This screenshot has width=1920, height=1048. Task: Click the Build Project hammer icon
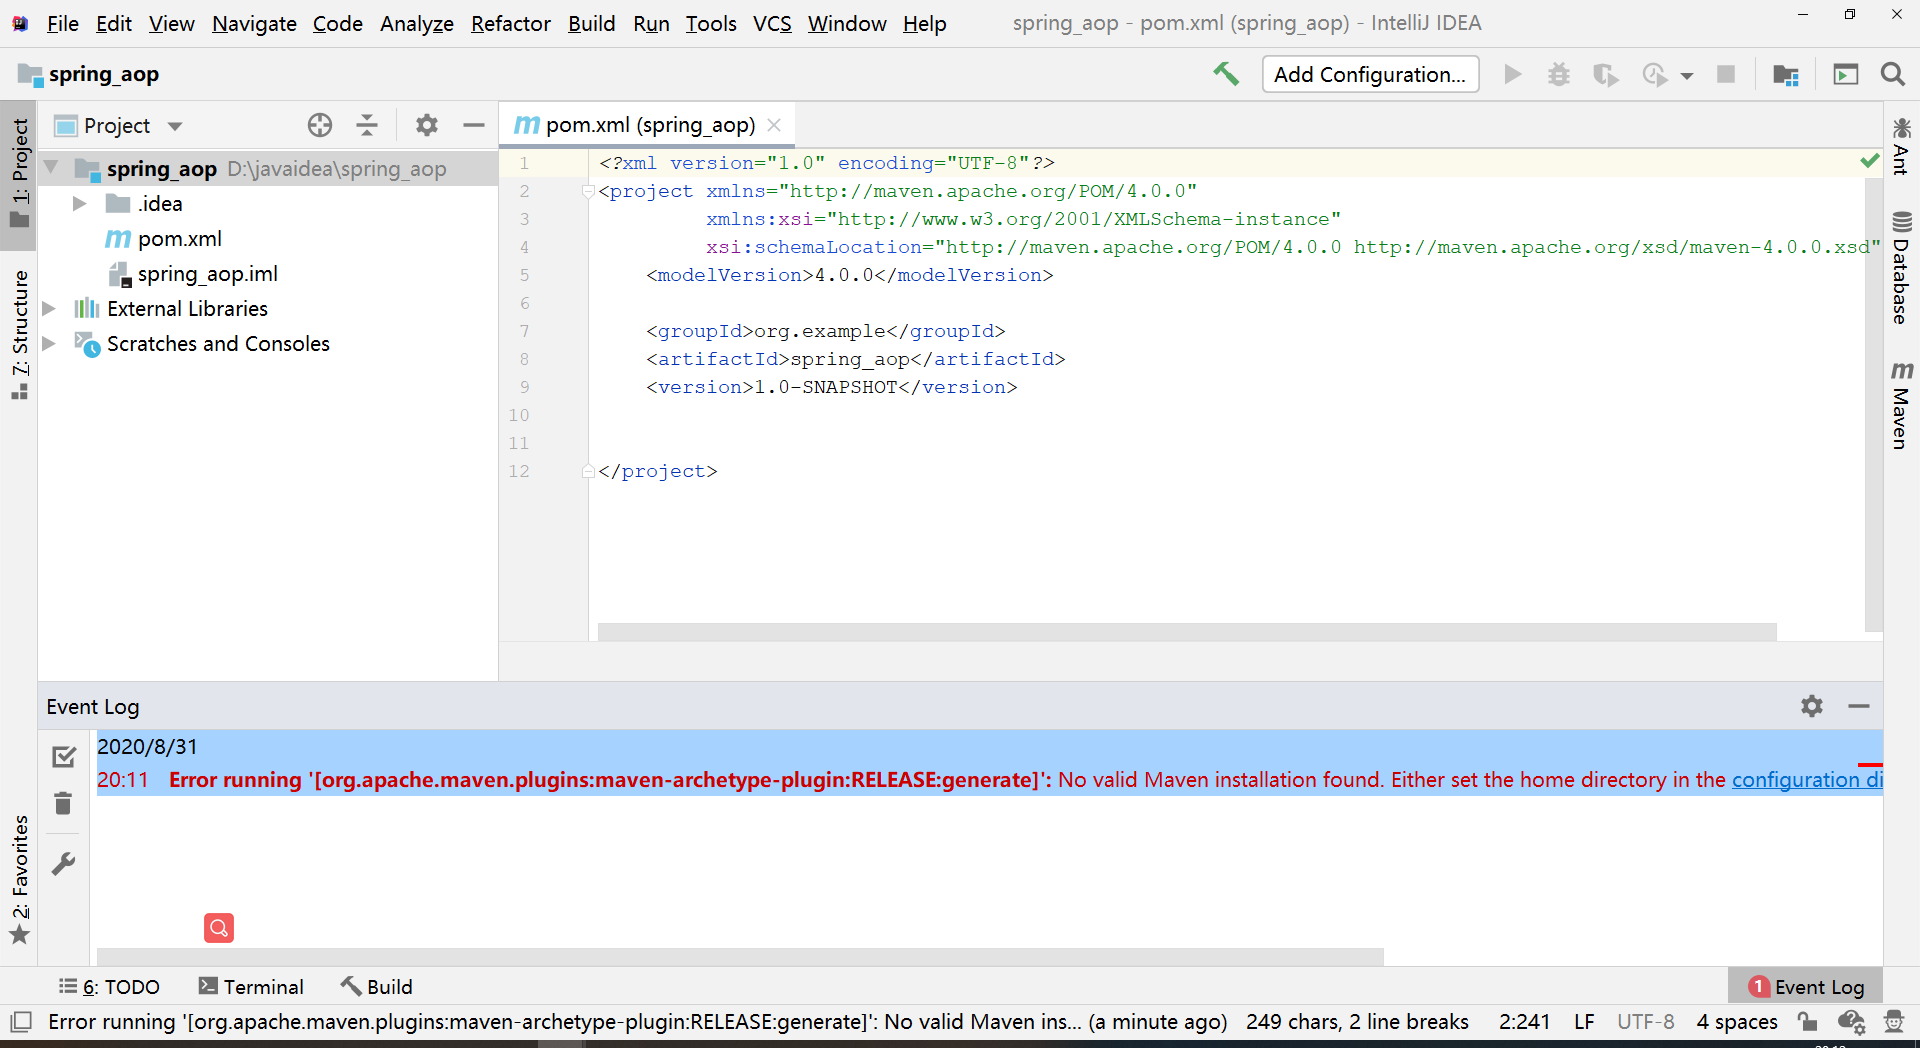coord(1226,74)
